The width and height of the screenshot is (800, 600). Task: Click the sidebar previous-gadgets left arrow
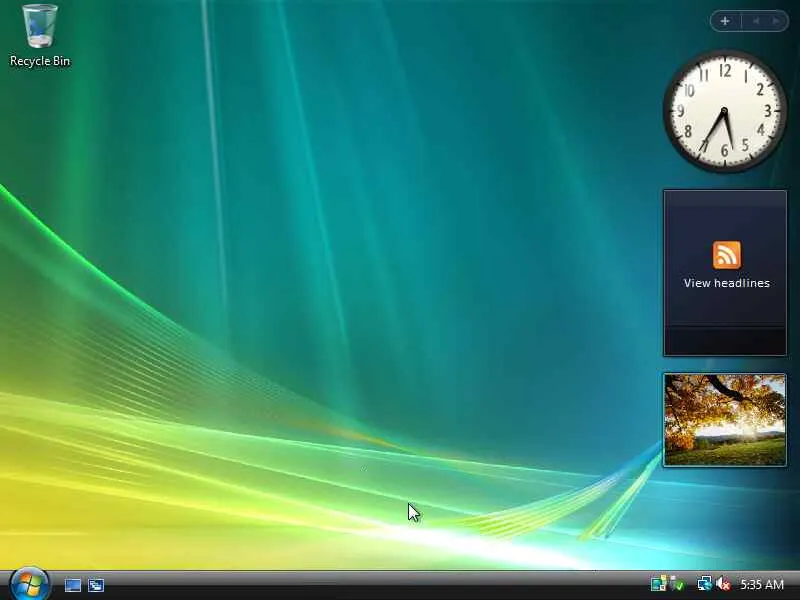pos(756,21)
